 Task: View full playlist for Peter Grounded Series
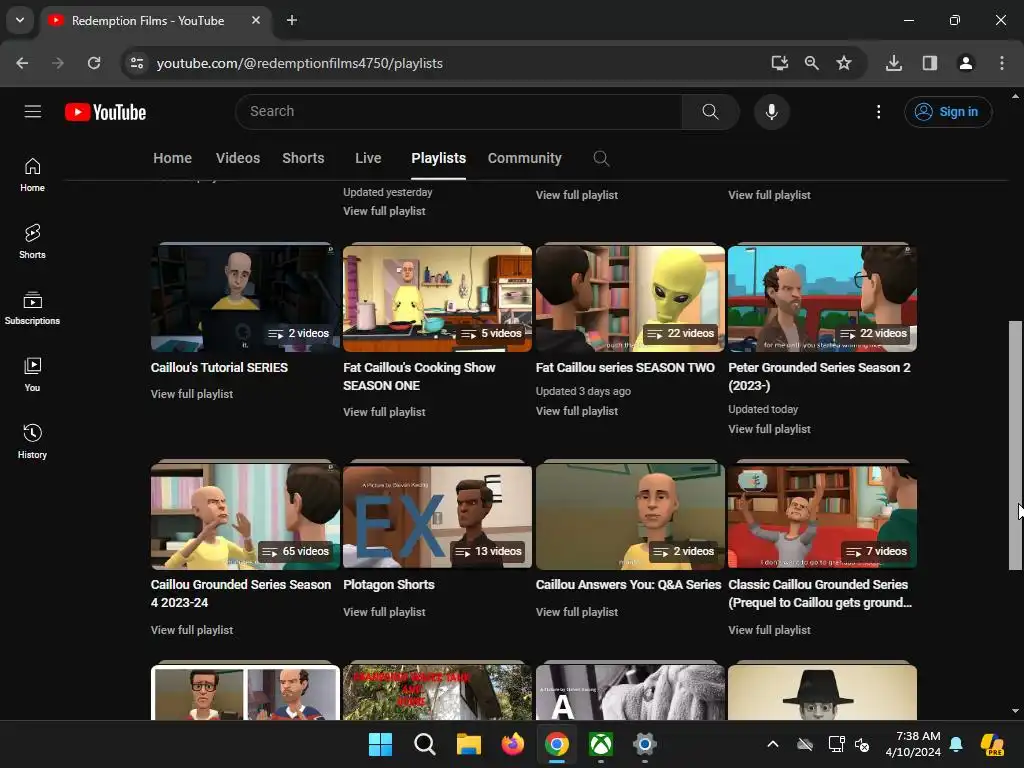(769, 429)
